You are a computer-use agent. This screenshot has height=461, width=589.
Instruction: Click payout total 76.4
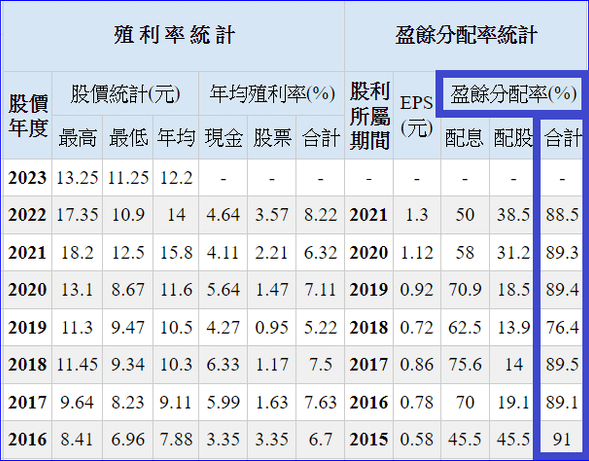[x=562, y=328]
